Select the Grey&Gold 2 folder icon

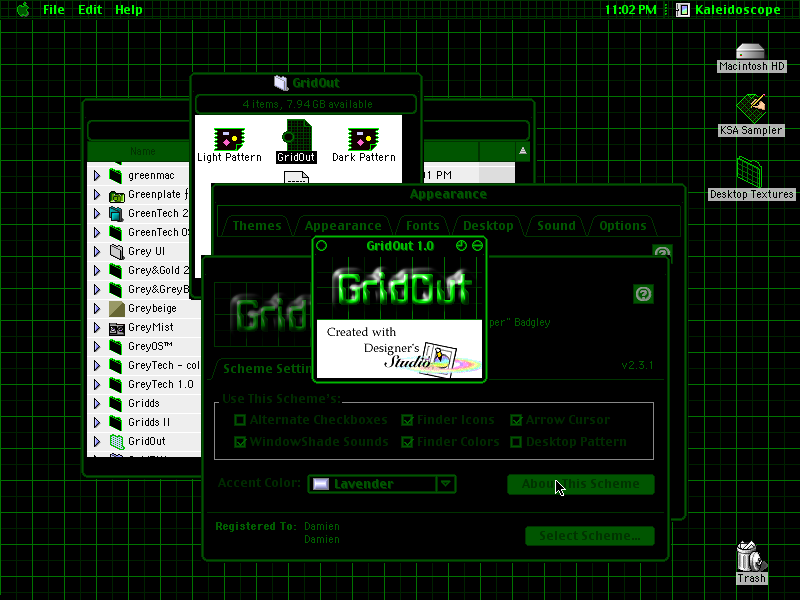(x=116, y=270)
